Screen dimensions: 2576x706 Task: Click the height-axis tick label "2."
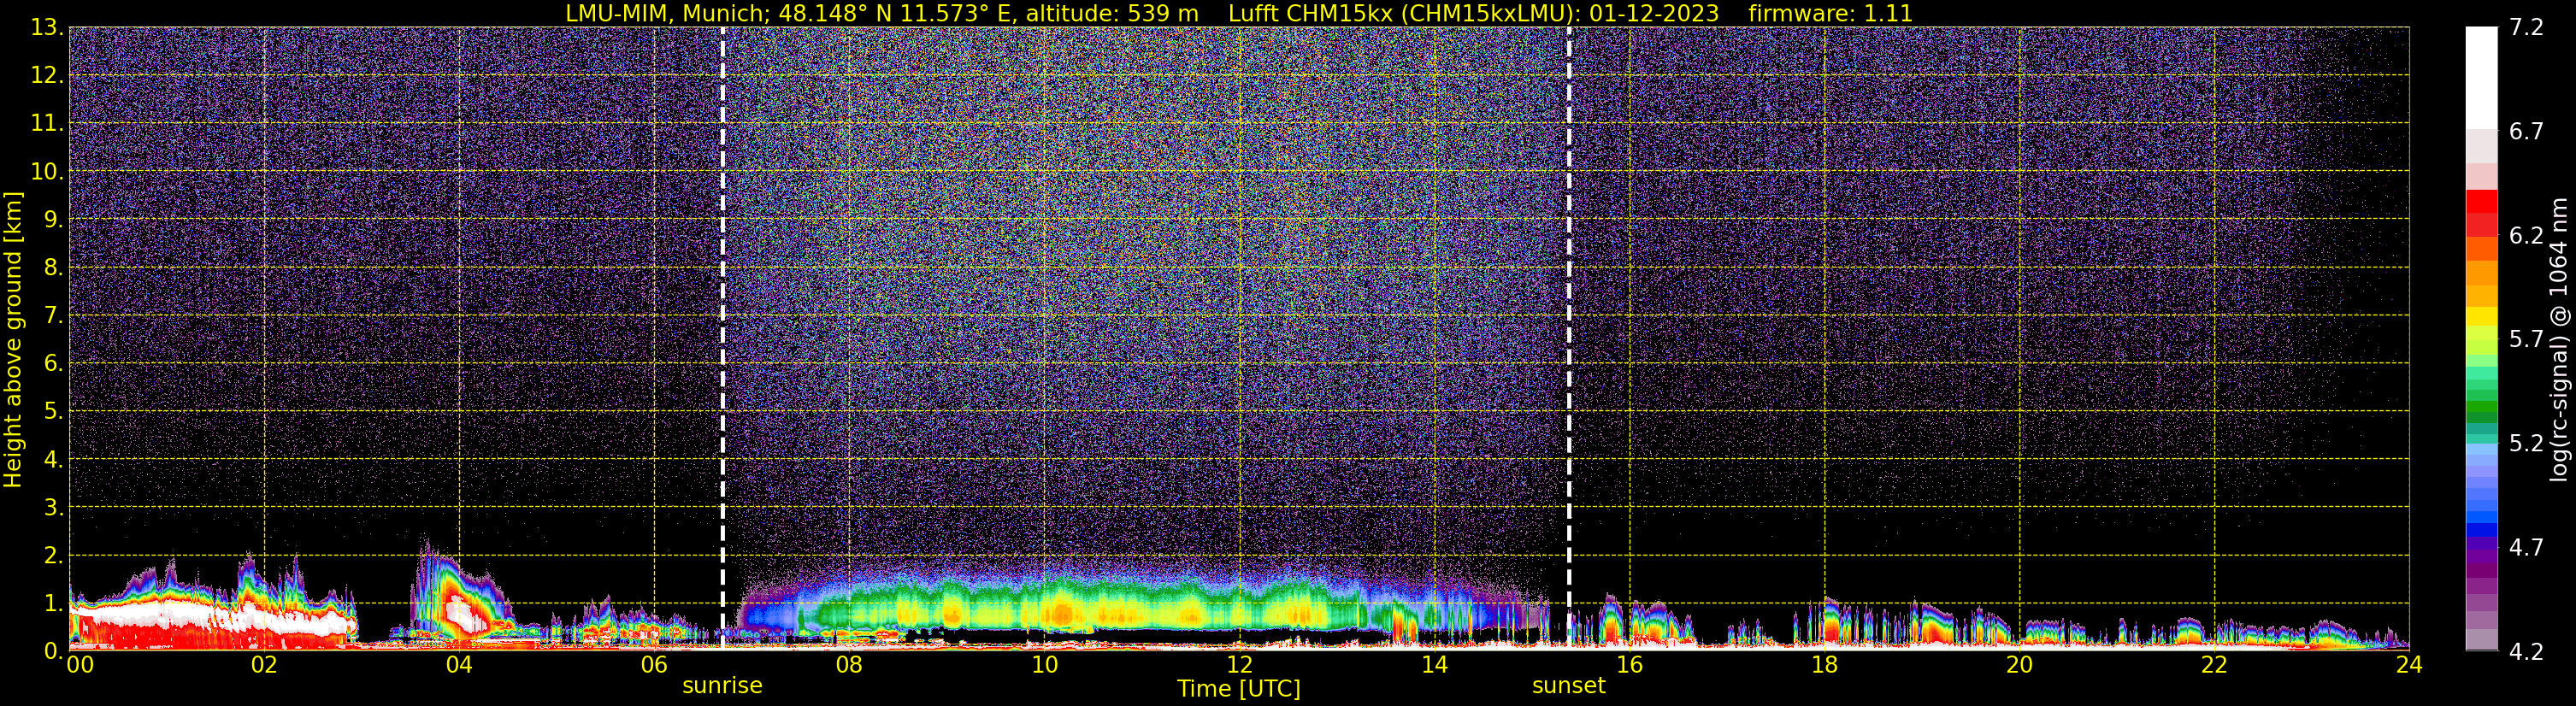(x=54, y=555)
